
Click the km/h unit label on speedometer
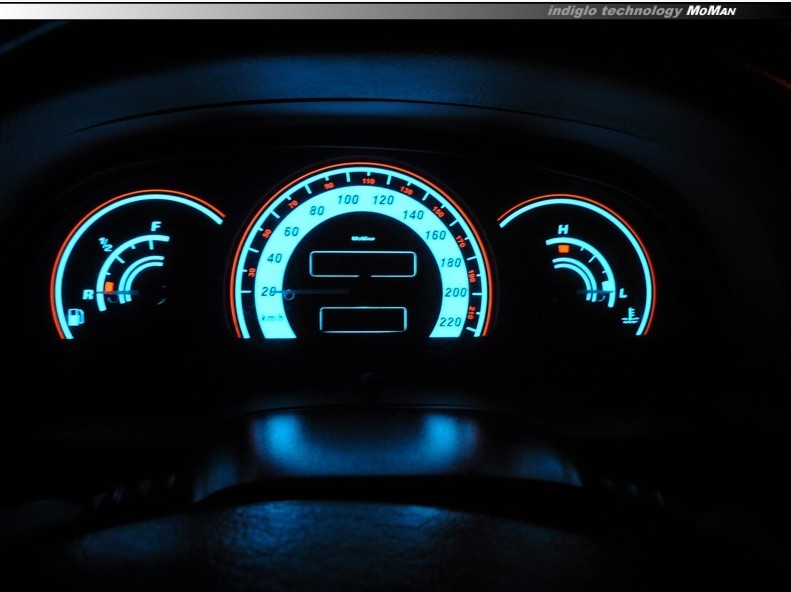coord(270,317)
